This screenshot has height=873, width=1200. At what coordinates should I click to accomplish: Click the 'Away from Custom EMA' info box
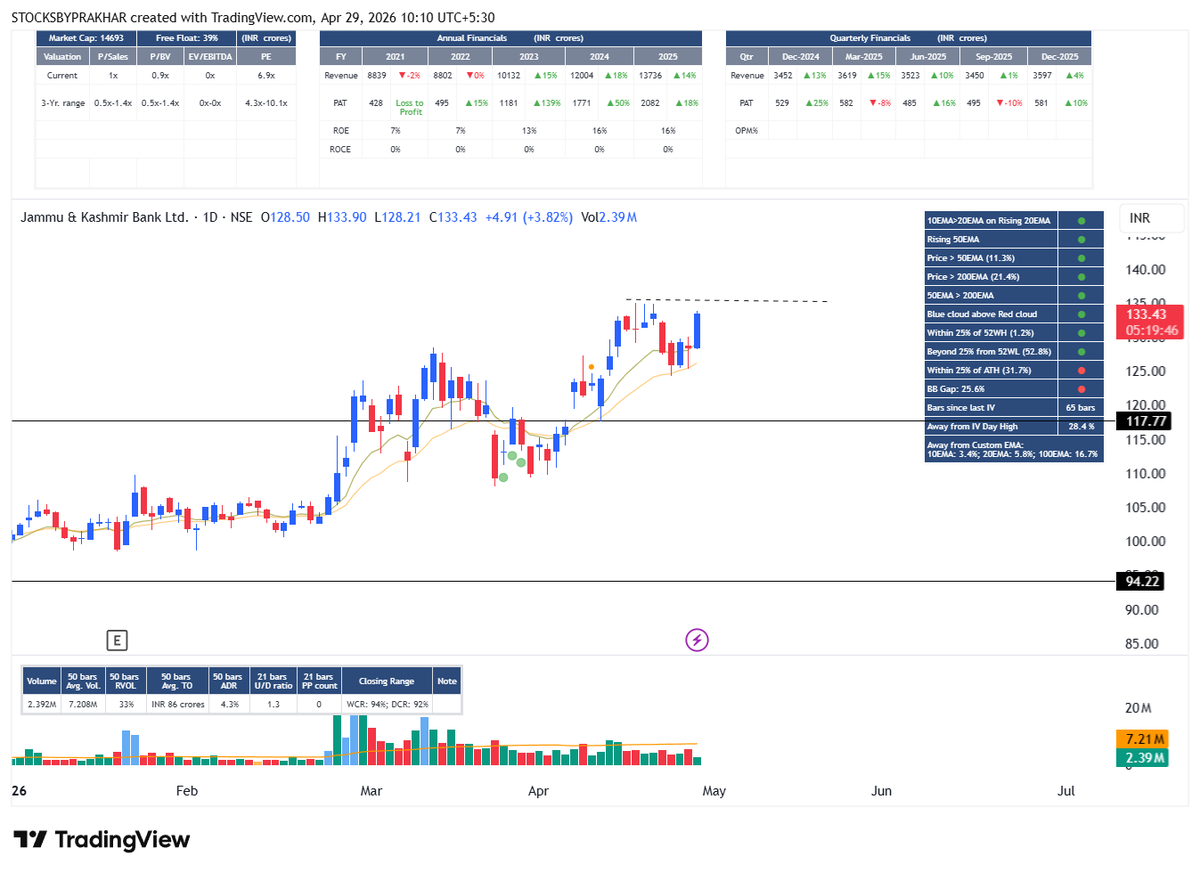1014,449
